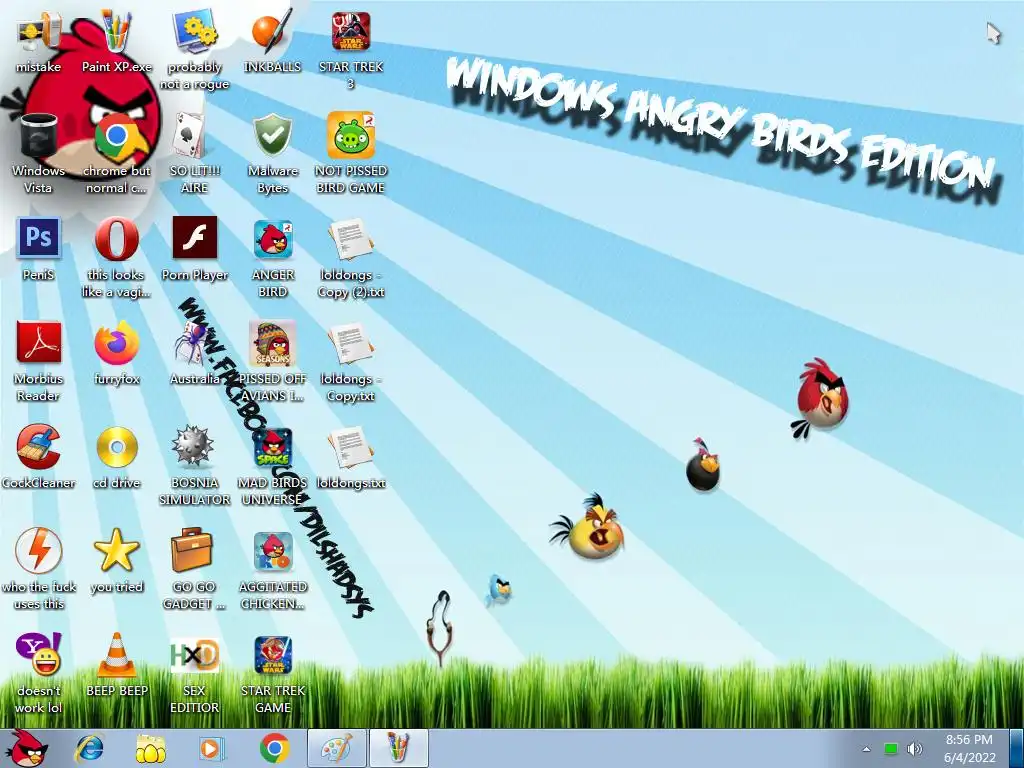Switch to Paint XP taskbar window
The image size is (1024, 768).
399,748
